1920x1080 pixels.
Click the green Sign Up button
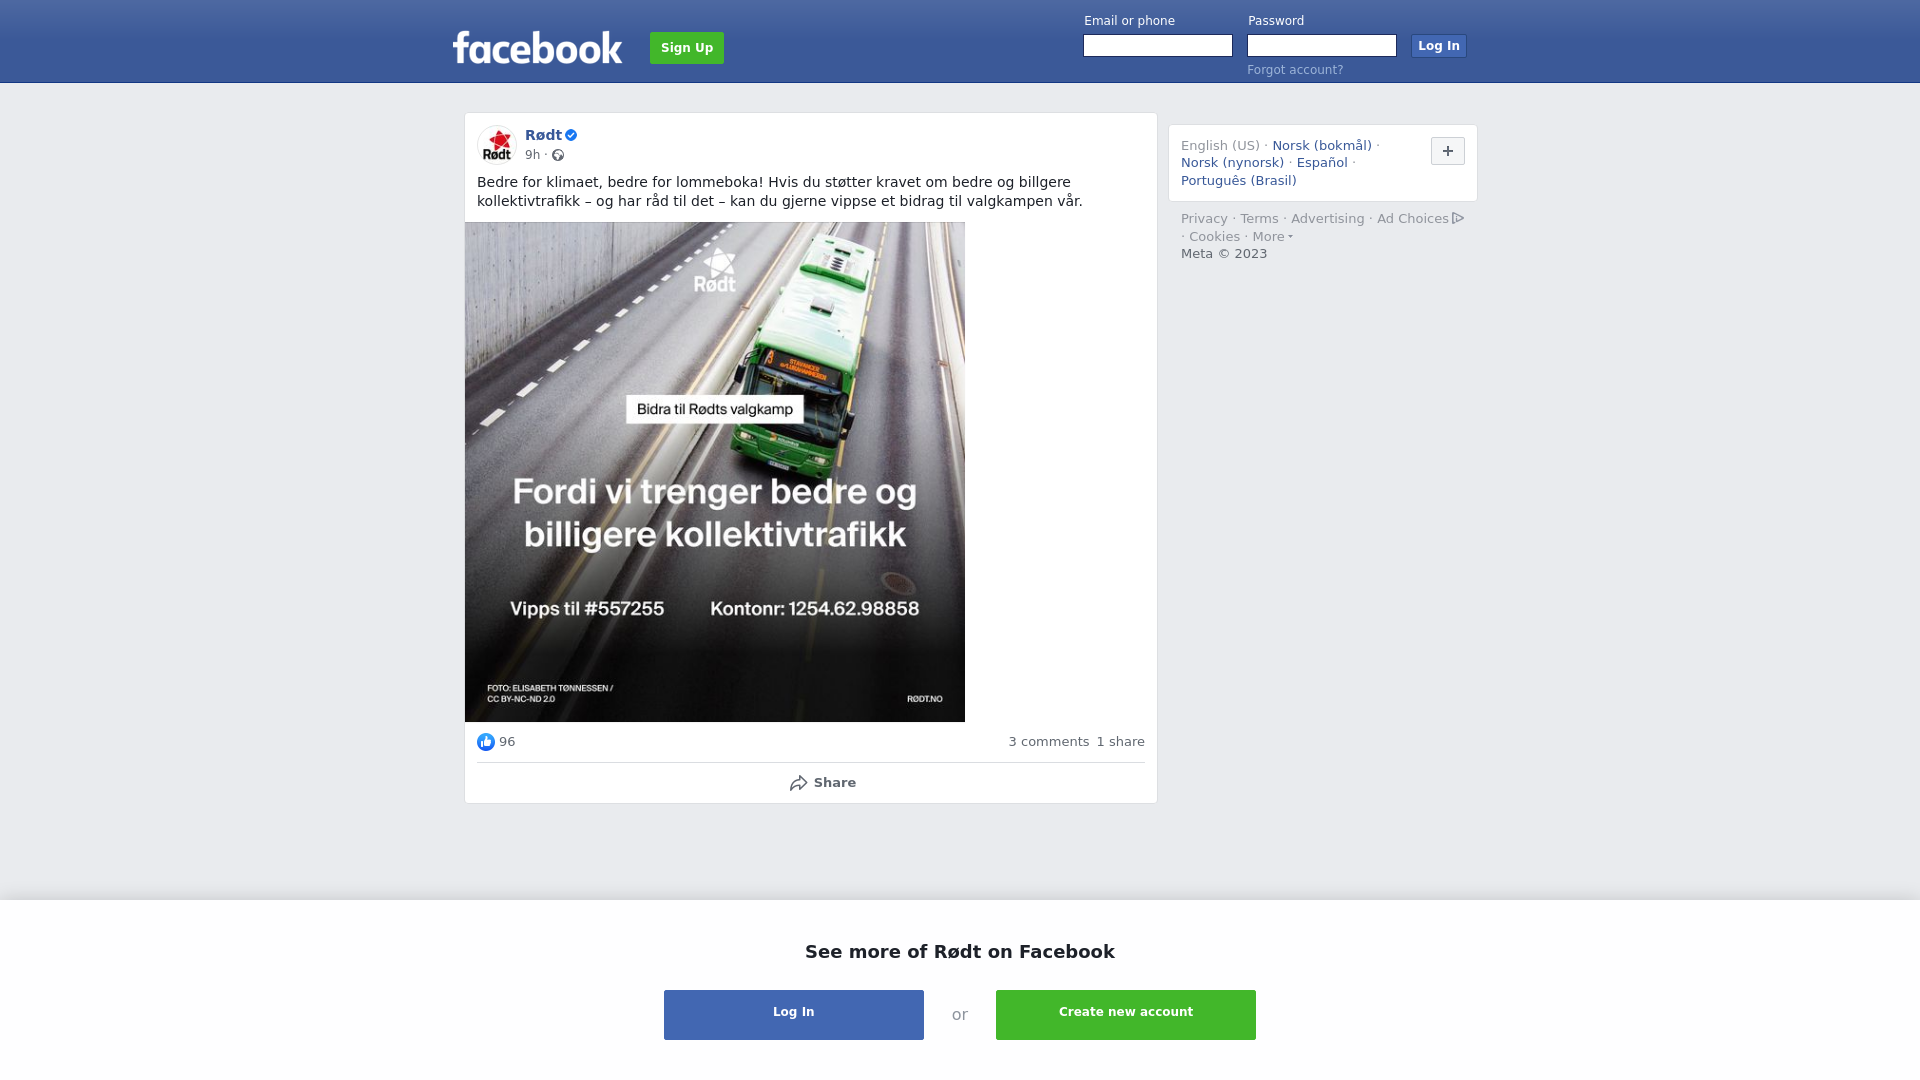(x=687, y=48)
